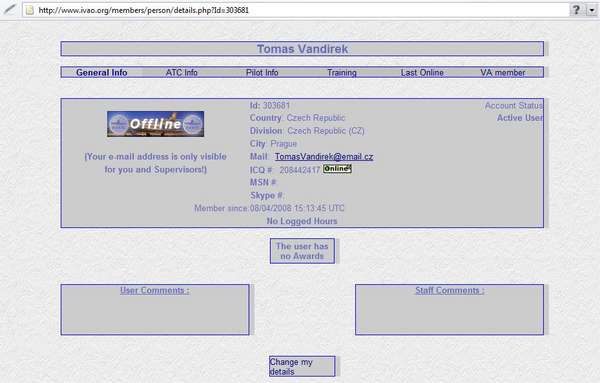The image size is (600, 383).
Task: Open the Training tab
Action: (342, 72)
